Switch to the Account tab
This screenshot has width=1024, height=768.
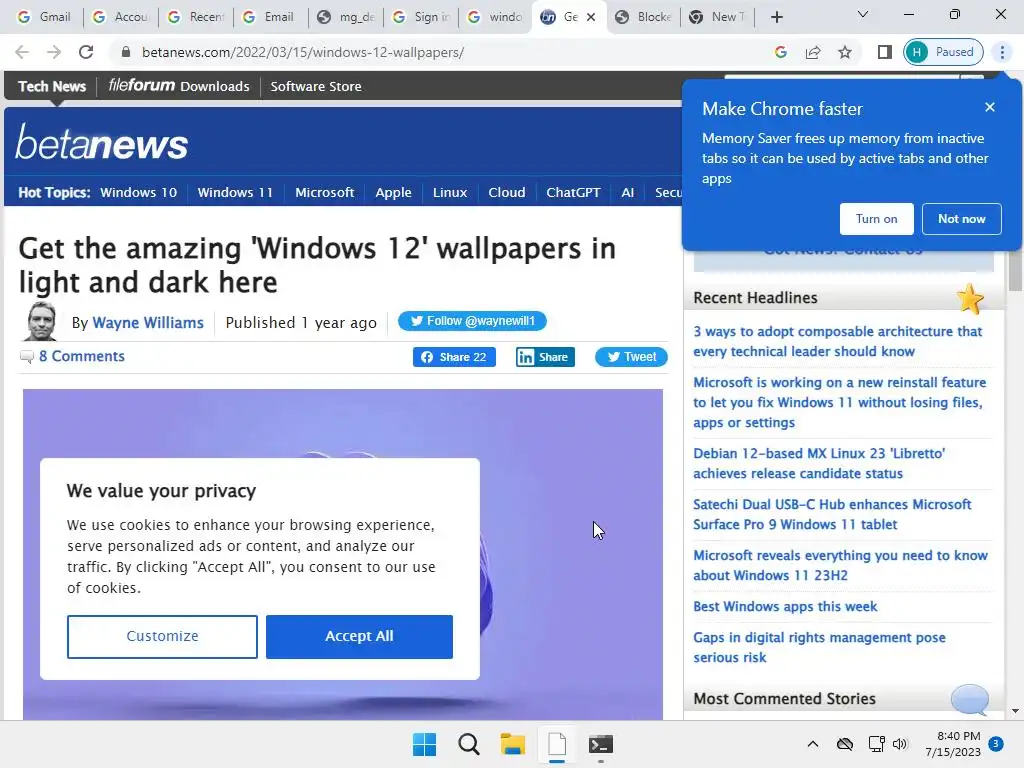pos(122,17)
